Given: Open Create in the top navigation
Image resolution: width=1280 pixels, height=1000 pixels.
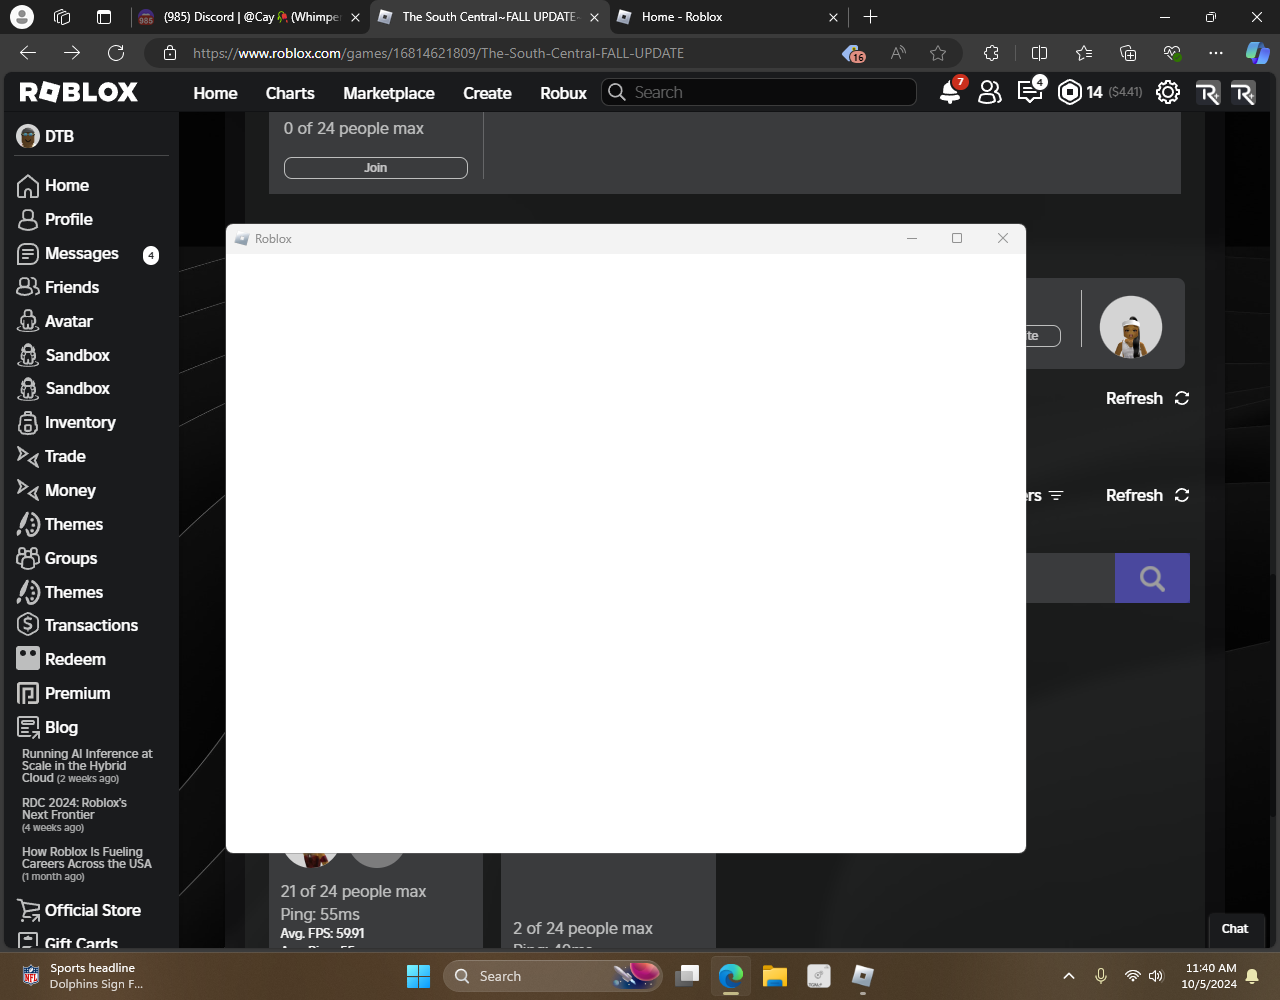Looking at the screenshot, I should tap(487, 93).
